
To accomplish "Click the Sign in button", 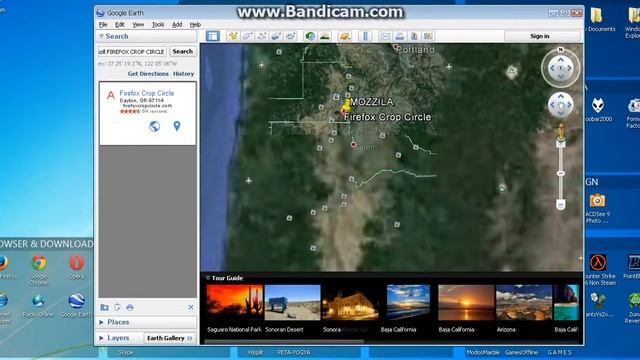I will click(540, 36).
